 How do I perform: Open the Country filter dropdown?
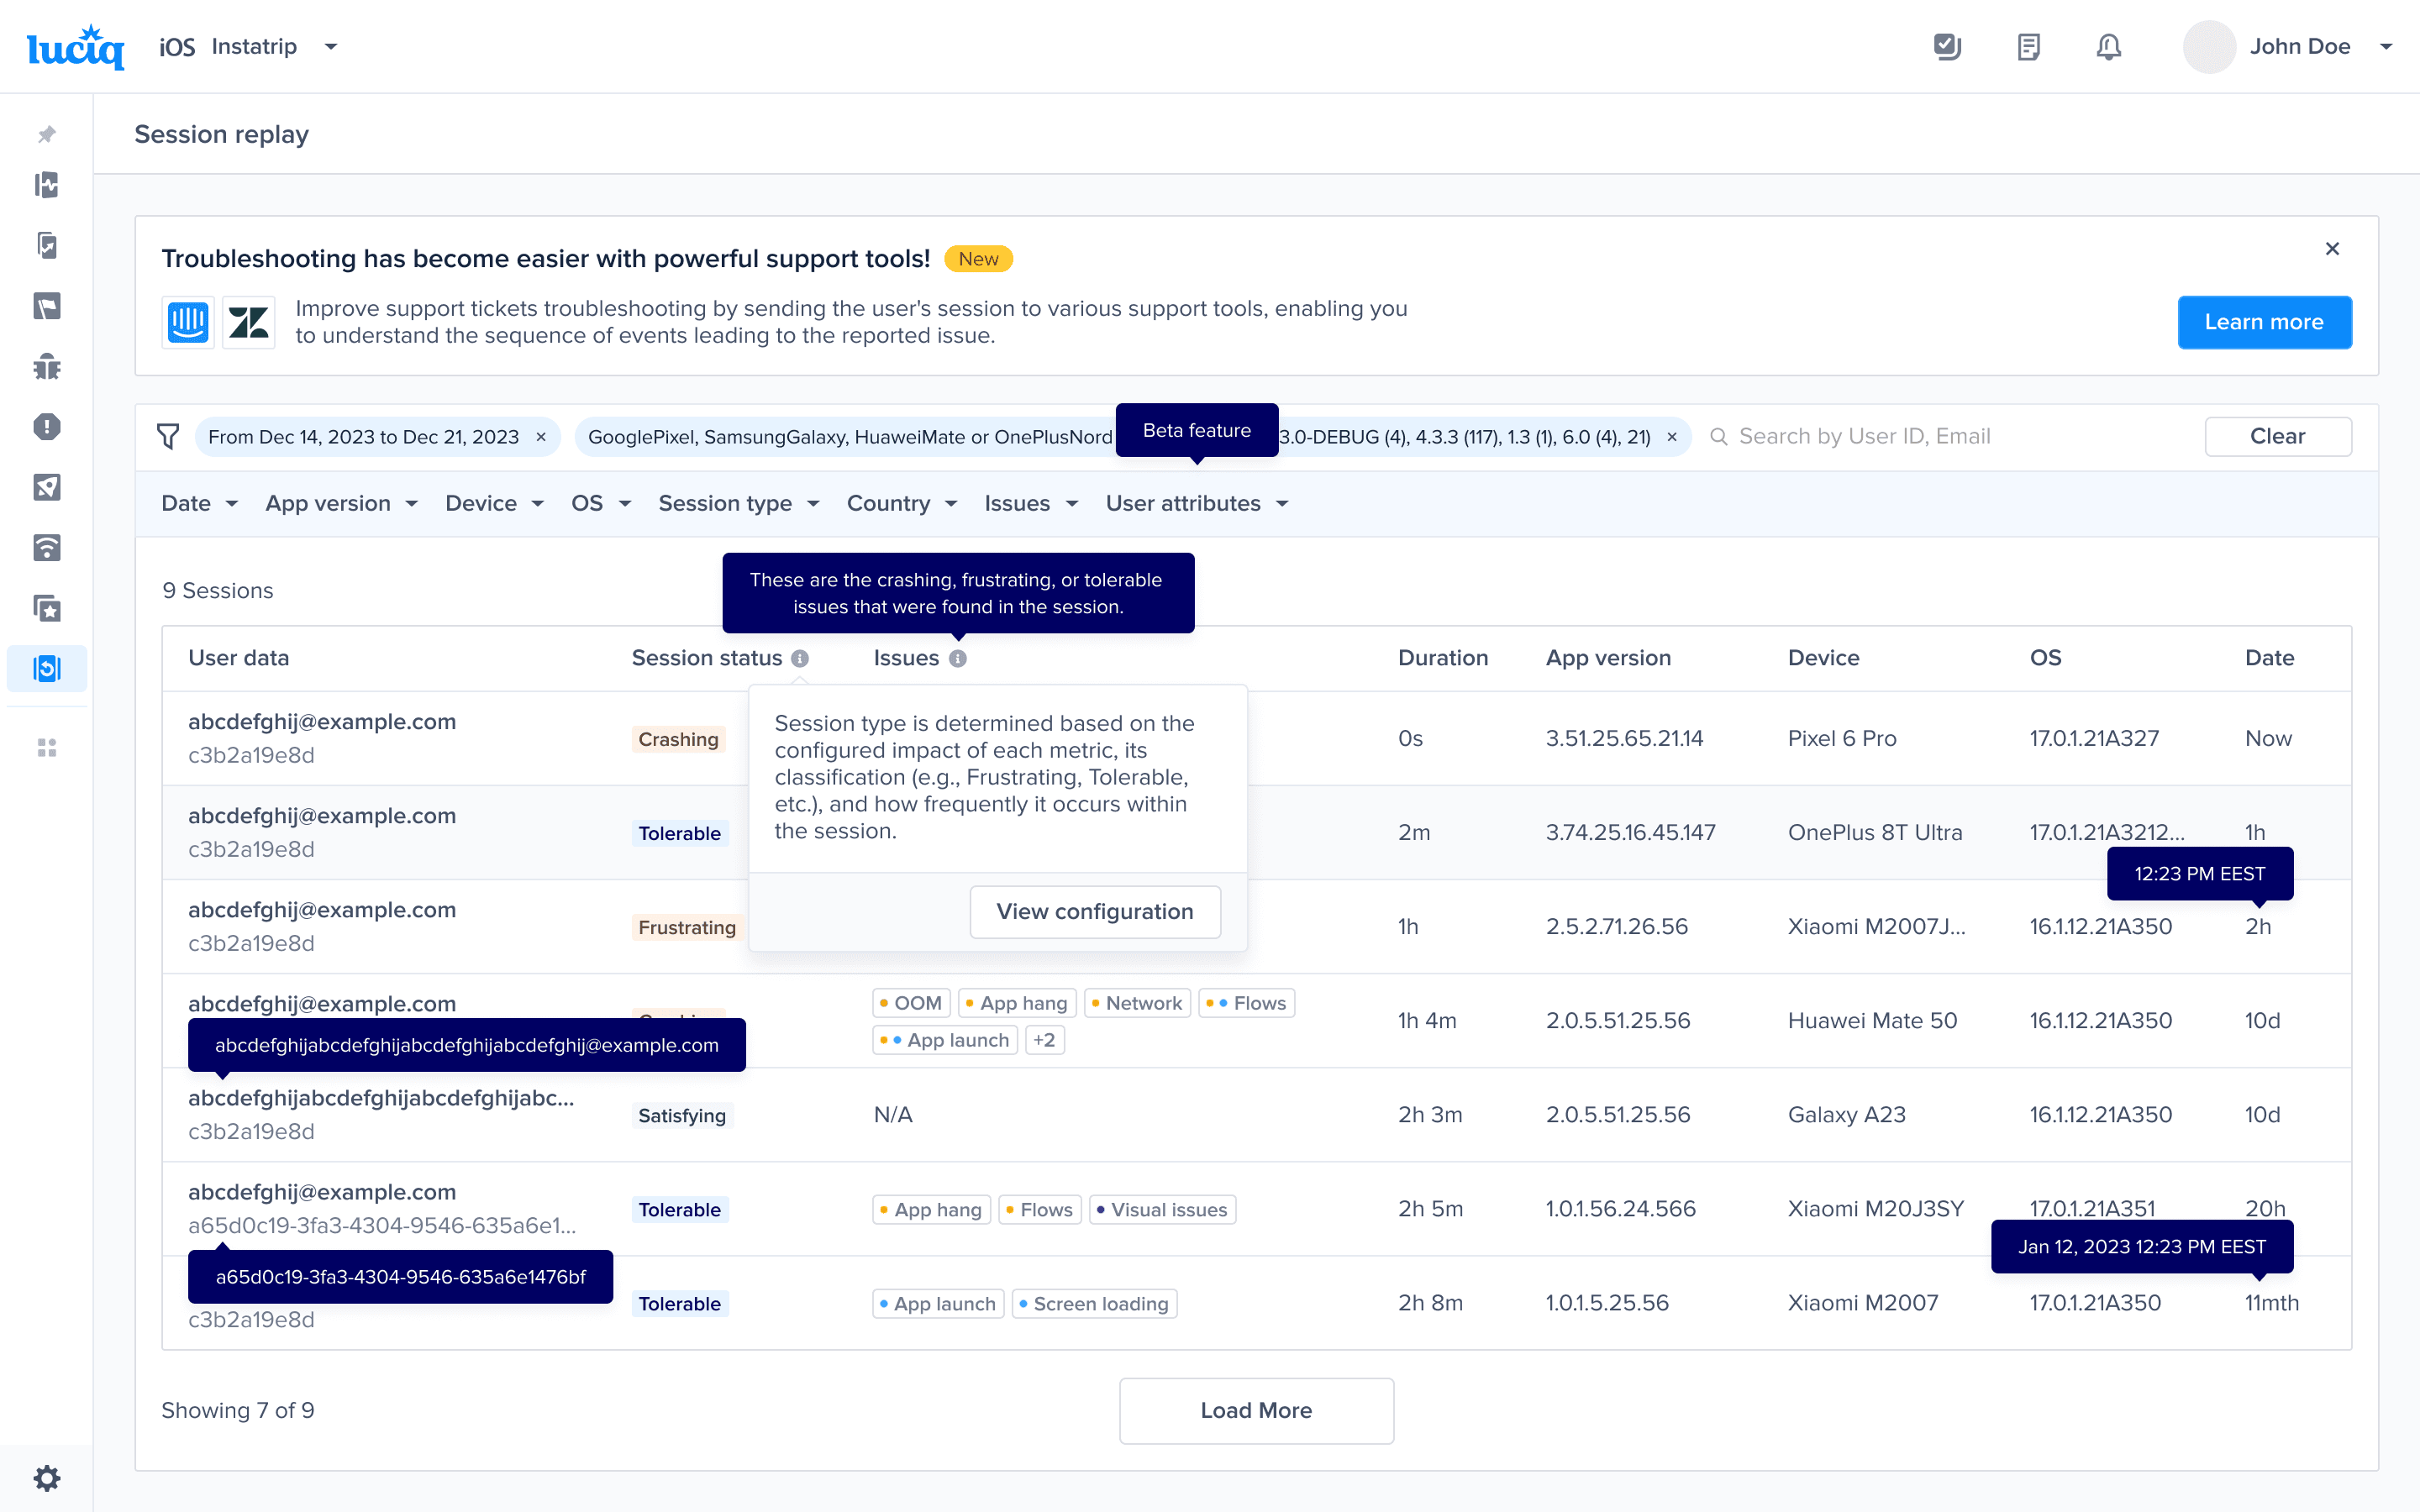pos(902,503)
